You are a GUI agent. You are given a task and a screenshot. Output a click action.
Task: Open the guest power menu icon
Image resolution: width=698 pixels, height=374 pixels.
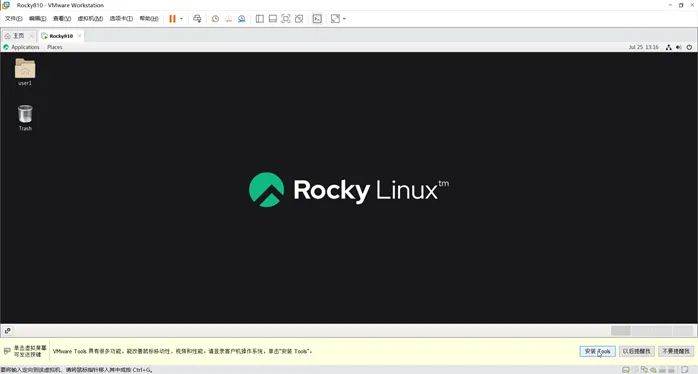(689, 47)
